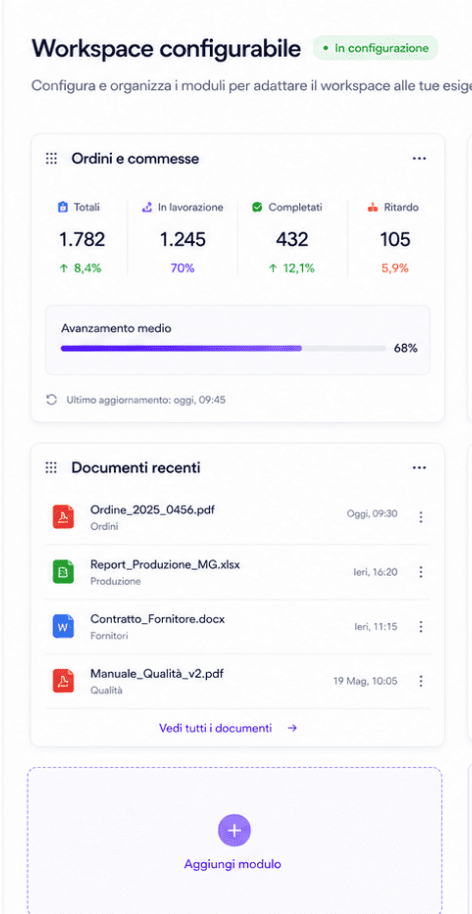
Task: Open the options menu for Ordine_2025_0456.pdf
Action: click(x=421, y=517)
